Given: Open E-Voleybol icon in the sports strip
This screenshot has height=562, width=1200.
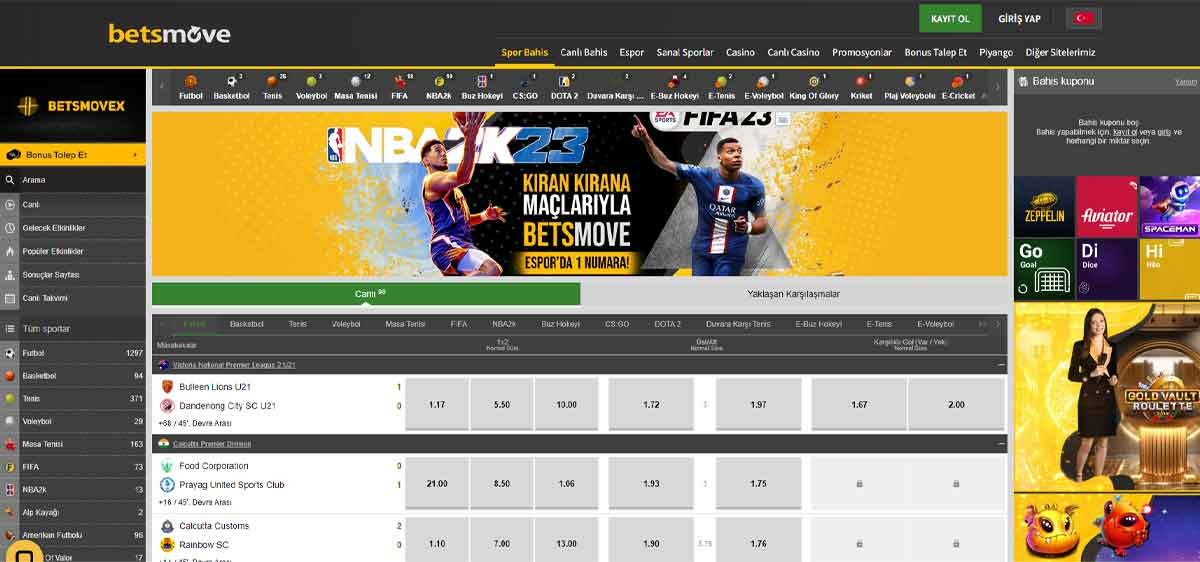Looking at the screenshot, I should tap(764, 87).
